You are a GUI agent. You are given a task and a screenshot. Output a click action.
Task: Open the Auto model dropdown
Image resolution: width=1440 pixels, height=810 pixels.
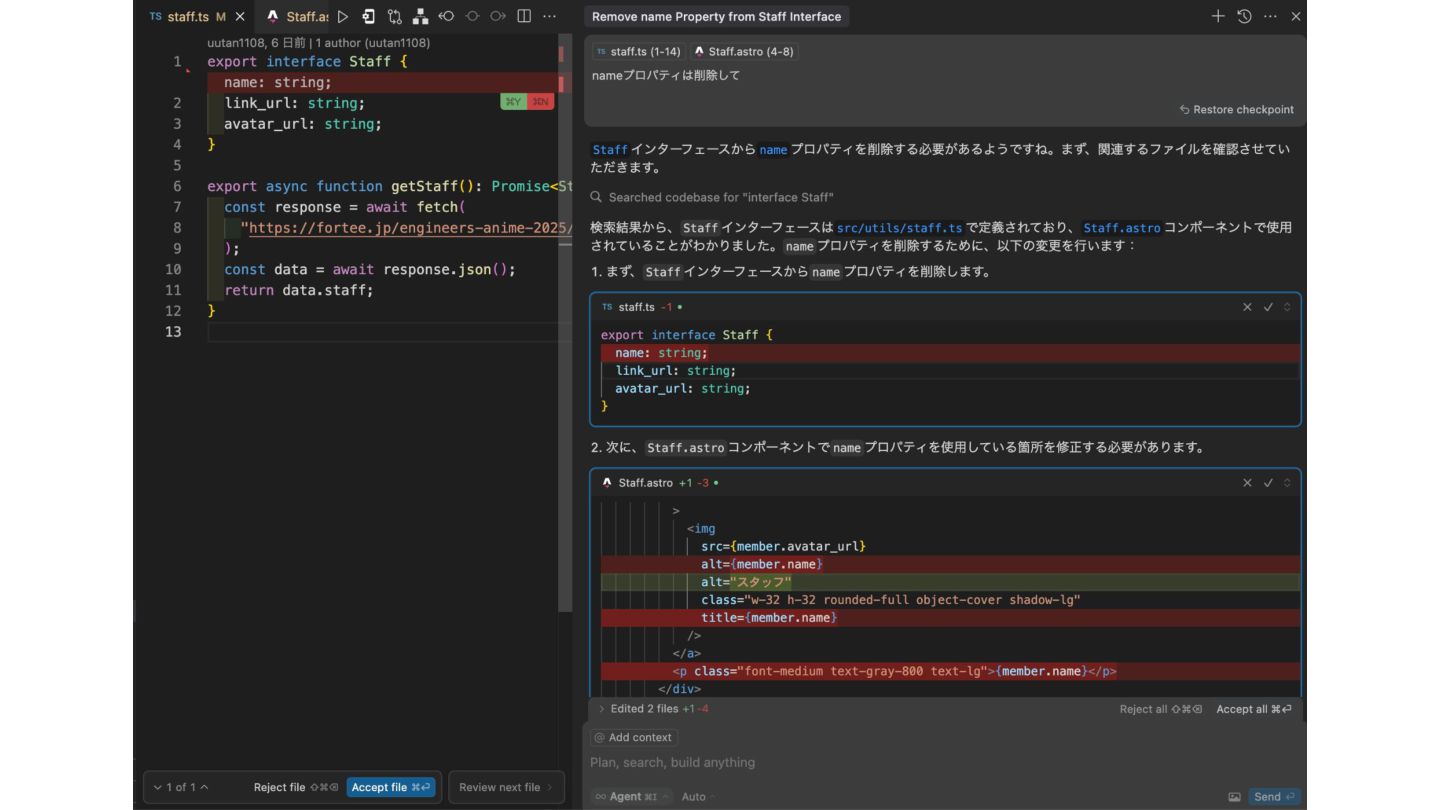coord(696,797)
